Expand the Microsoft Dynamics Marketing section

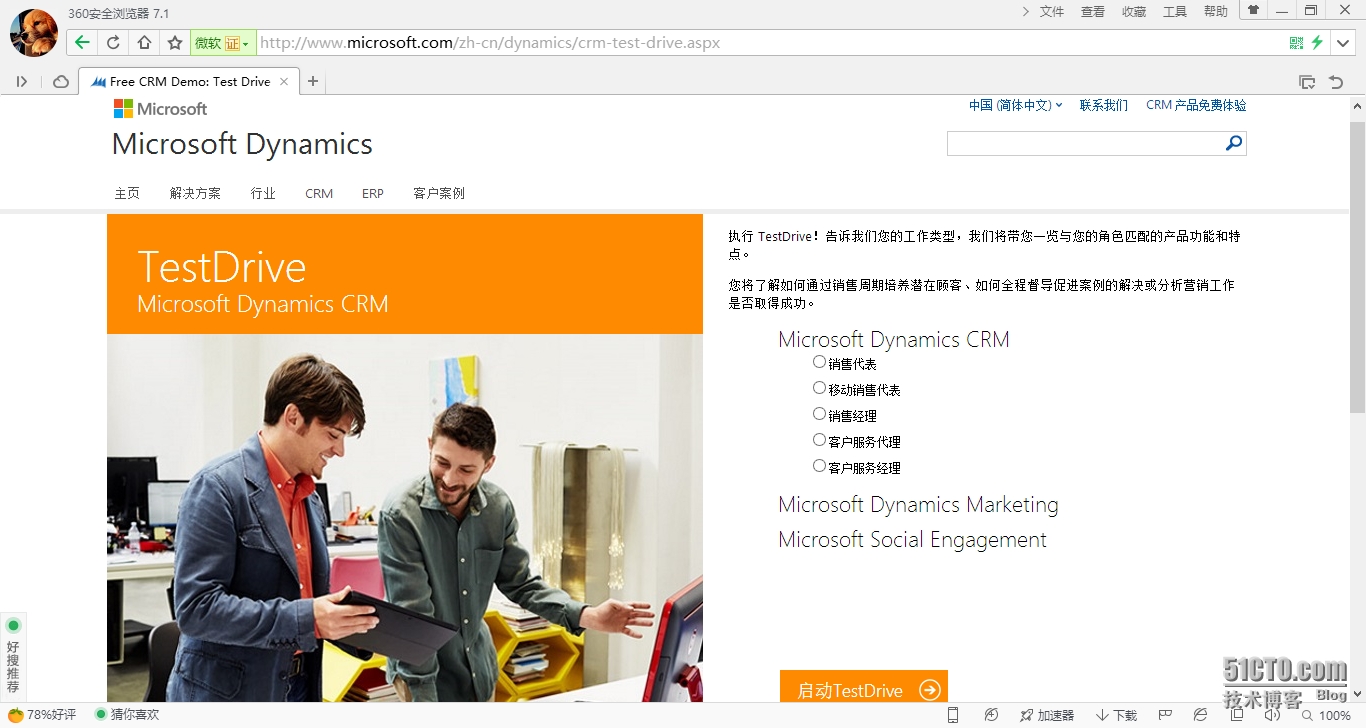[918, 505]
